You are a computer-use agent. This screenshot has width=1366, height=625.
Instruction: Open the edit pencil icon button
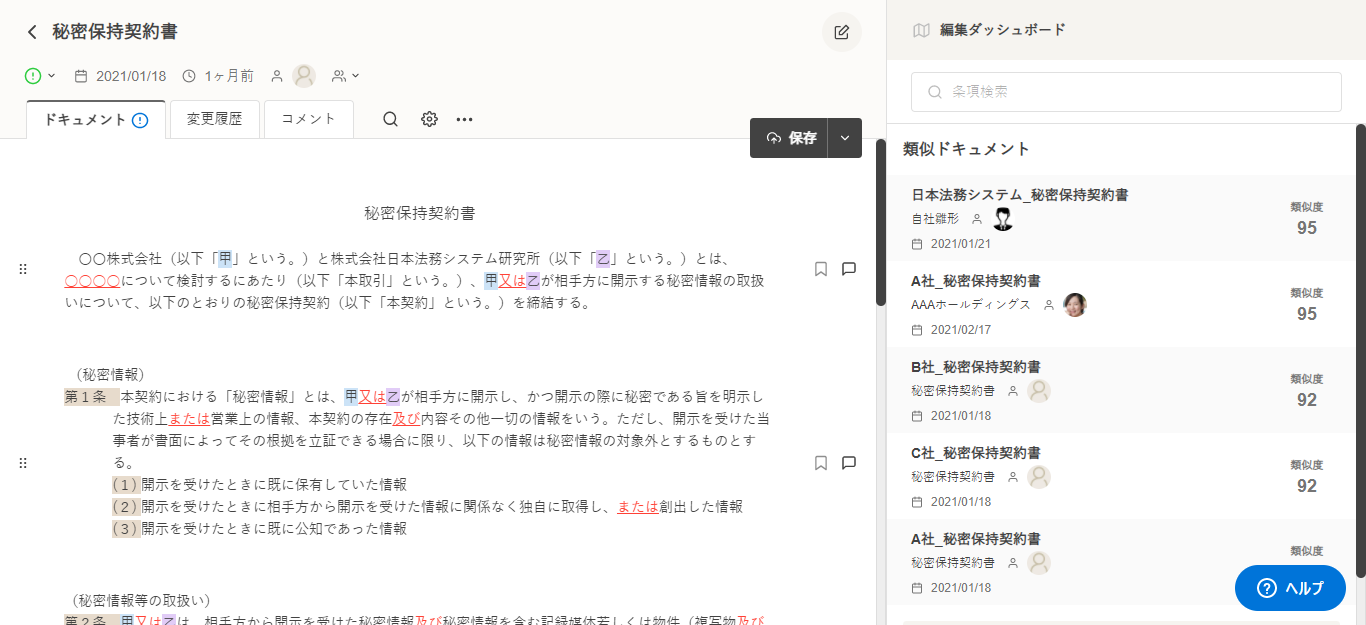[x=841, y=32]
